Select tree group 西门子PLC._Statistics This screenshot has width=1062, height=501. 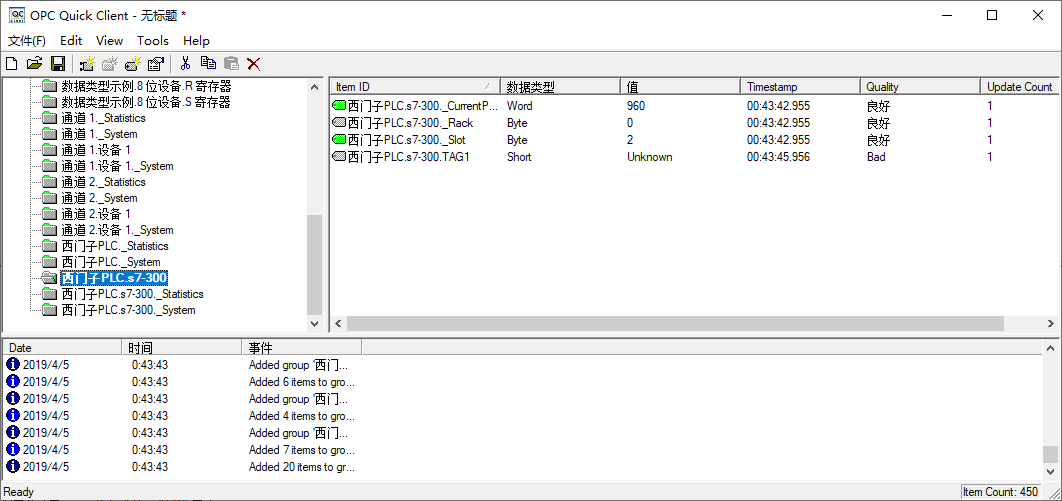pyautogui.click(x=115, y=246)
